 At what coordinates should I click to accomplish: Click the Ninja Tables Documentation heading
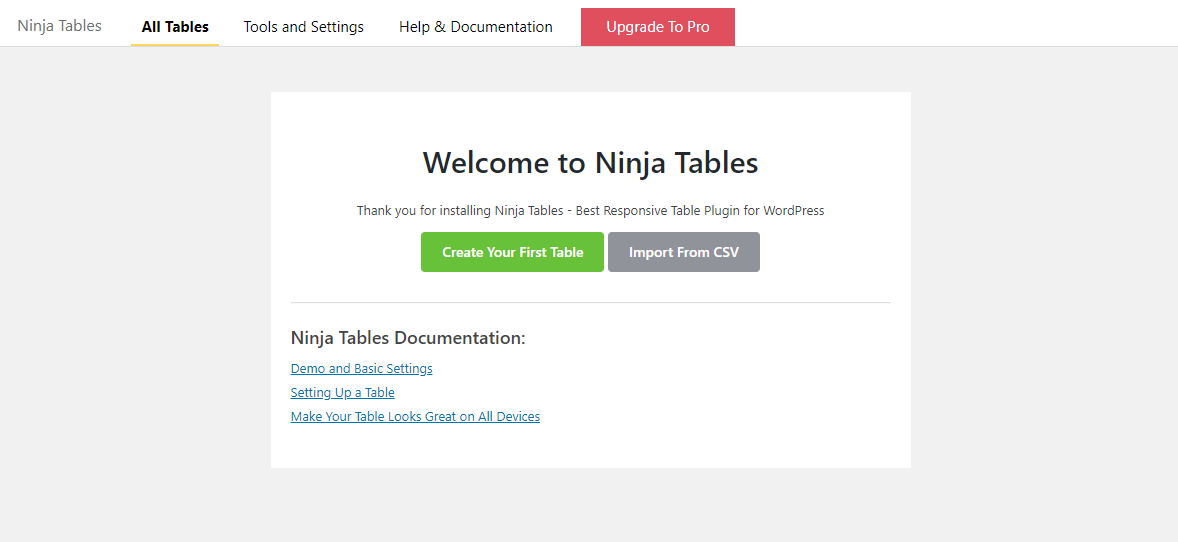(x=408, y=338)
